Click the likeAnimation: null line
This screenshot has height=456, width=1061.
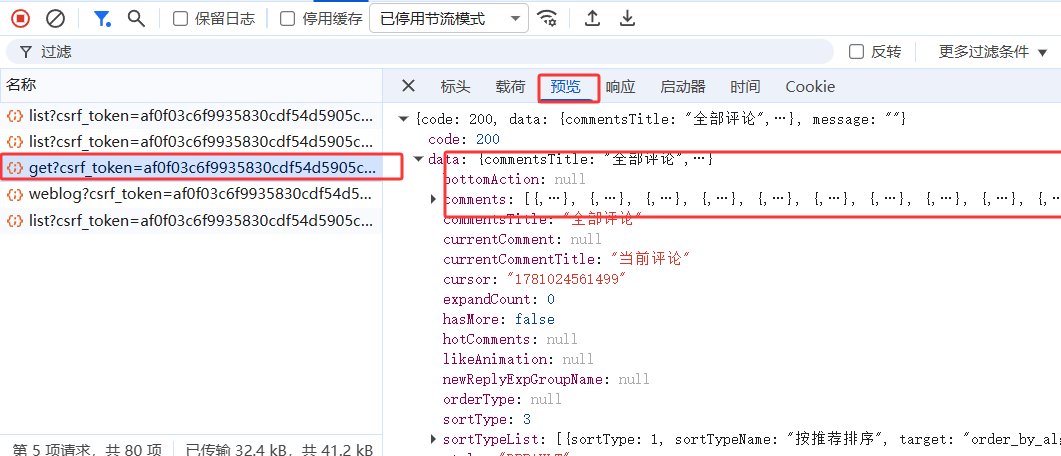pyautogui.click(x=518, y=359)
